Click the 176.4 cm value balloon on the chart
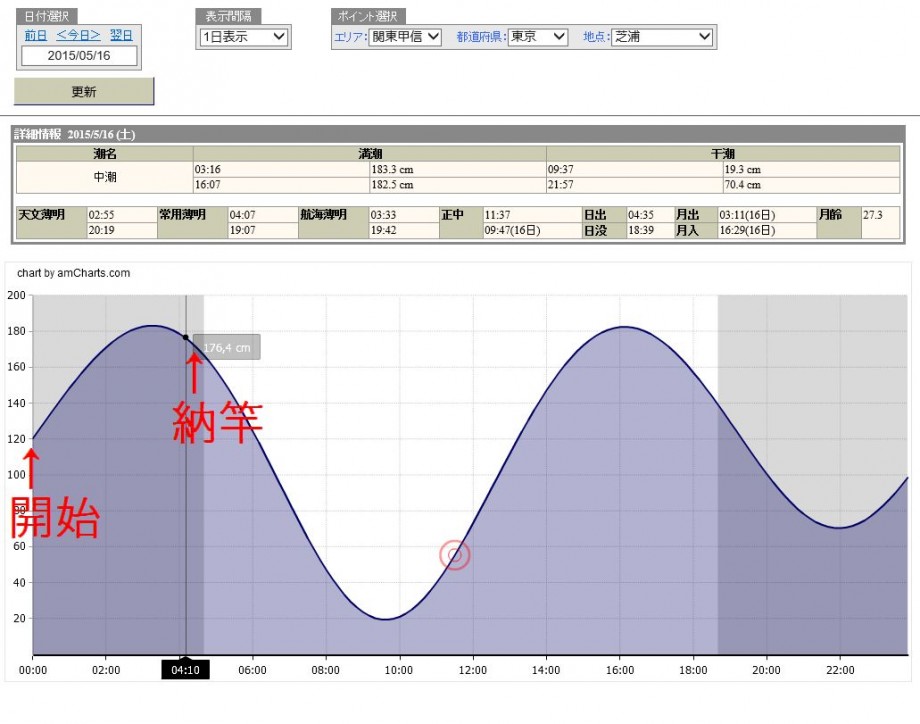920x724 pixels. (226, 348)
